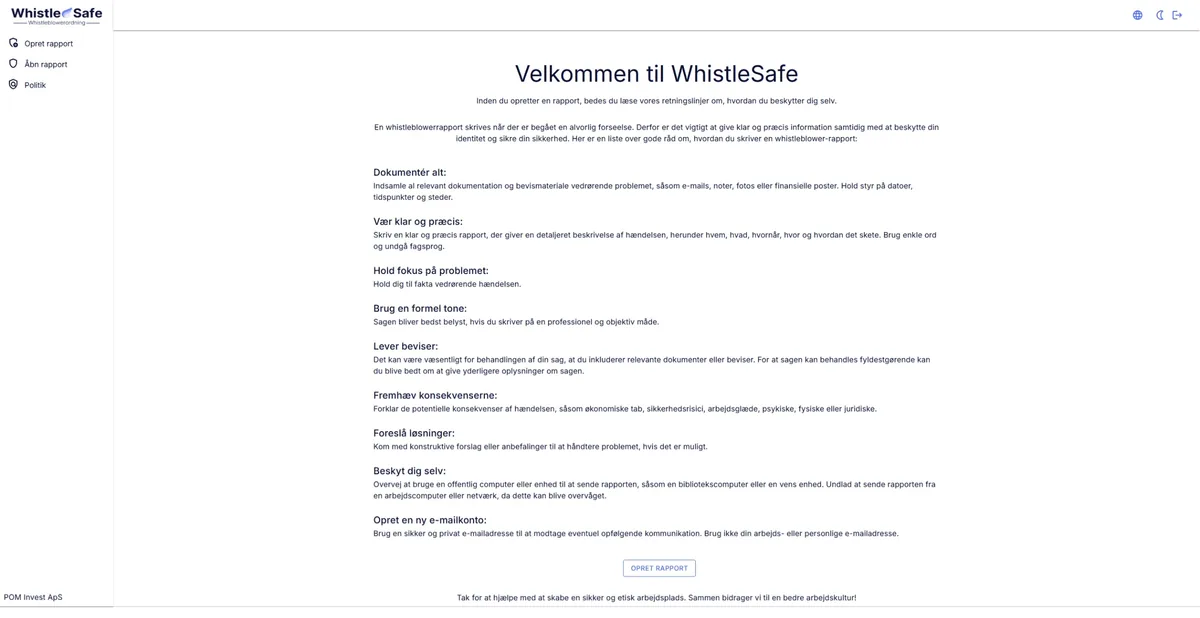Click the Beskyt dig selv heading

tap(410, 471)
